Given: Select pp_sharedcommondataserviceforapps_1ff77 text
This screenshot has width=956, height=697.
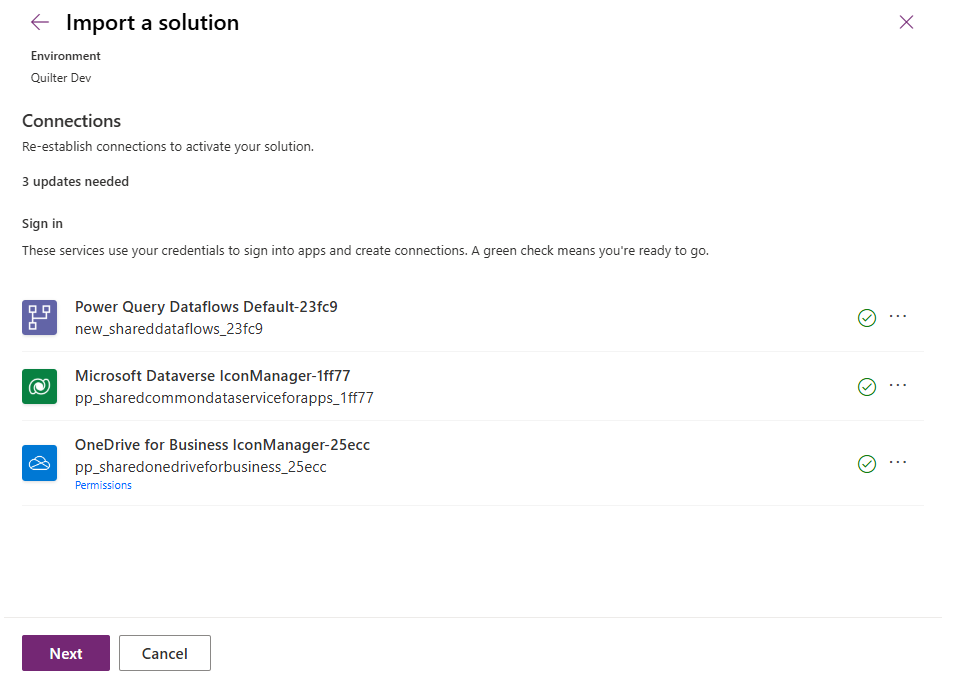Looking at the screenshot, I should pos(224,398).
